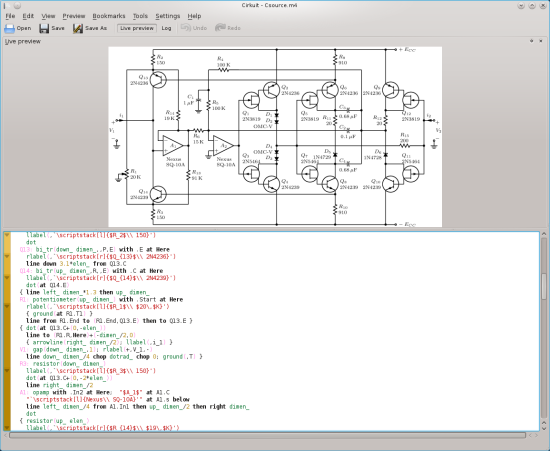The height and width of the screenshot is (451, 550).
Task: Close the Live preview panel
Action: click(x=541, y=41)
